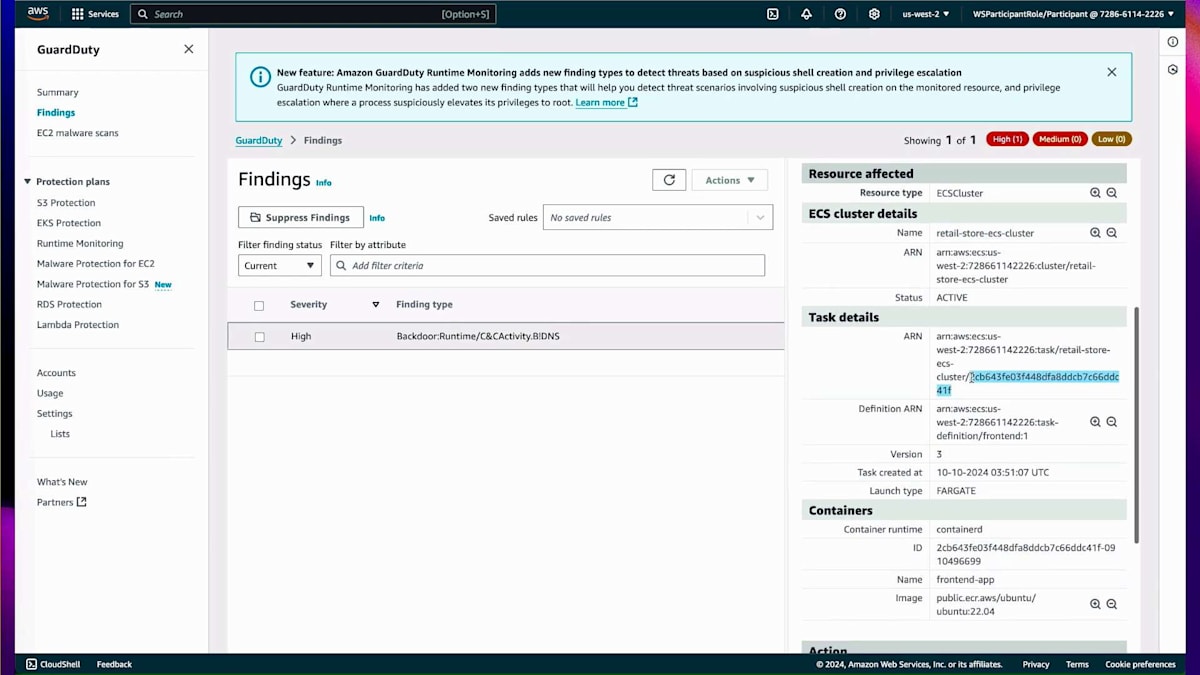Toggle the select-all findings checkbox
This screenshot has height=675, width=1200.
click(x=259, y=305)
